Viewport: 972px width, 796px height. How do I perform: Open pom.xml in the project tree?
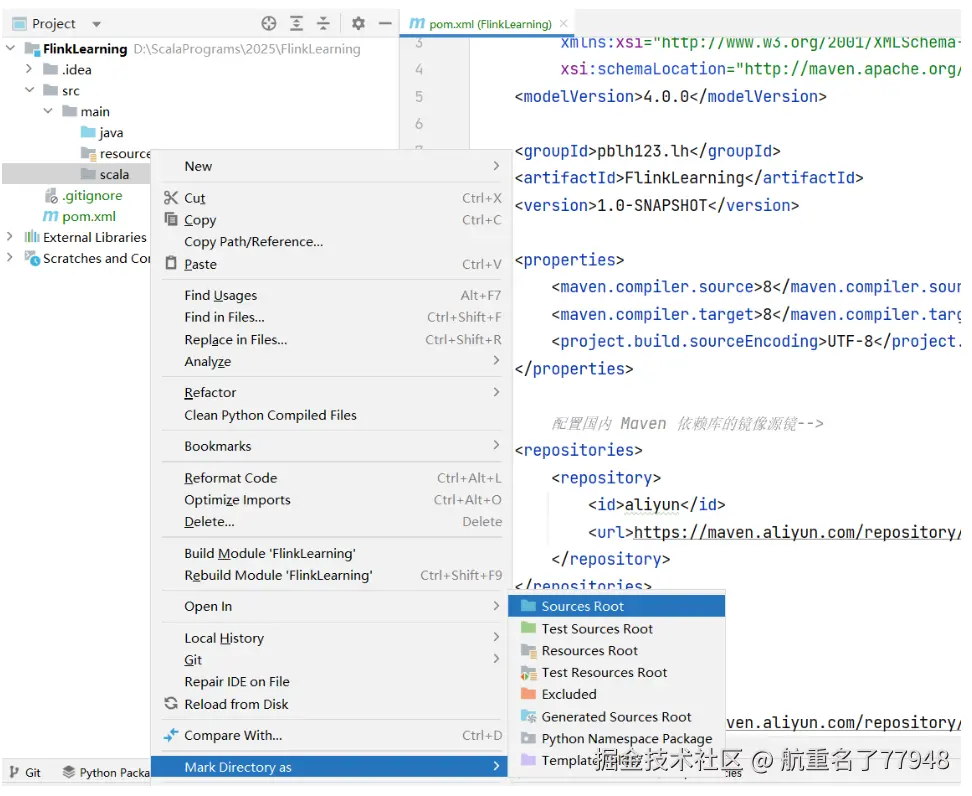pos(79,216)
